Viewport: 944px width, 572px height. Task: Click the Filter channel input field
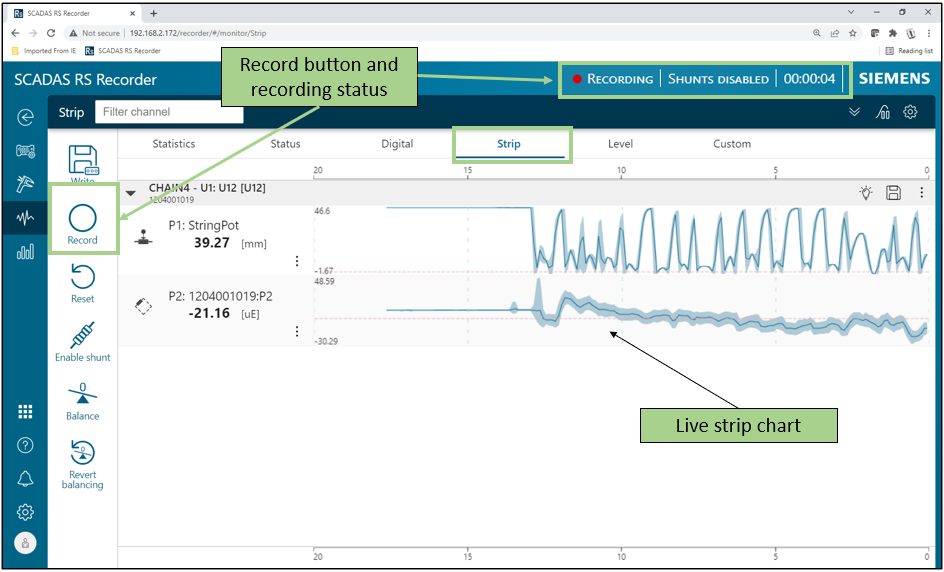coord(169,112)
